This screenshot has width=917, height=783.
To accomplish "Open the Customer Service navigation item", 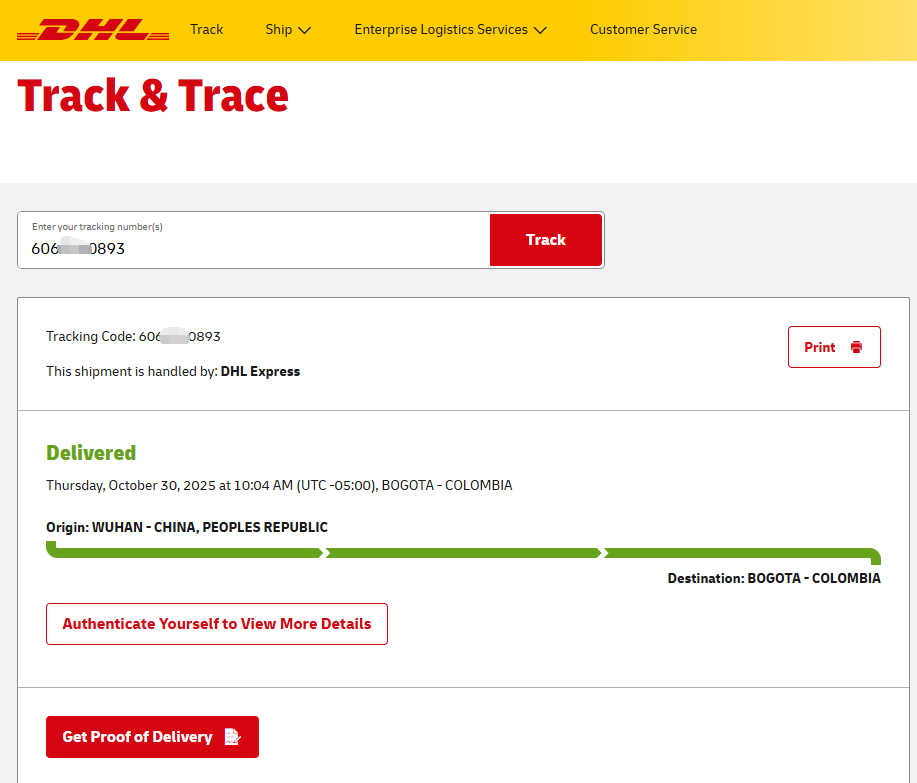I will point(643,30).
